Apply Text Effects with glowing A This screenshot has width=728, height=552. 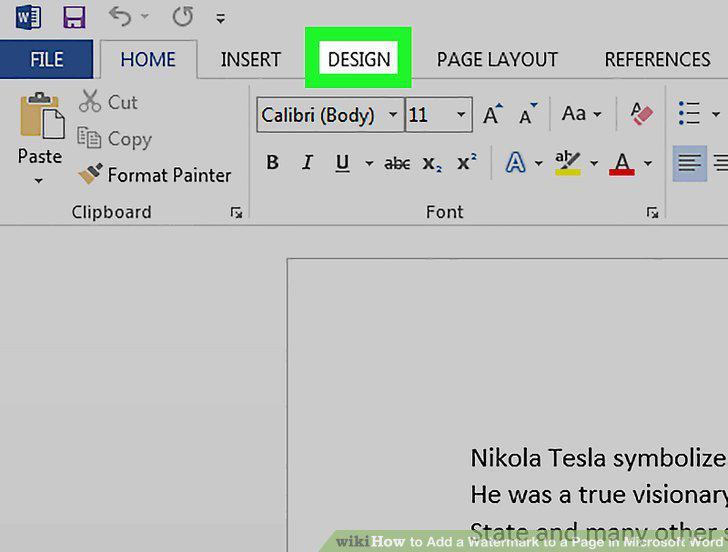pyautogui.click(x=515, y=162)
